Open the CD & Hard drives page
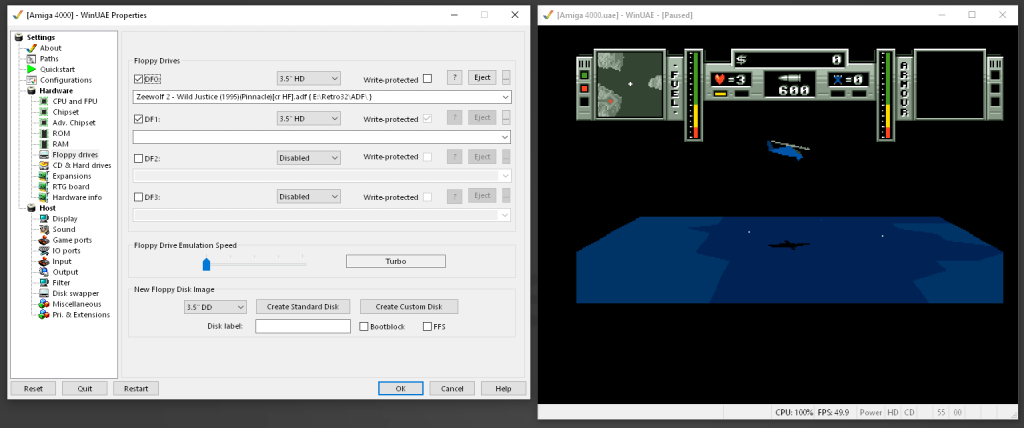Screen dimensions: 1024x428 coord(82,165)
